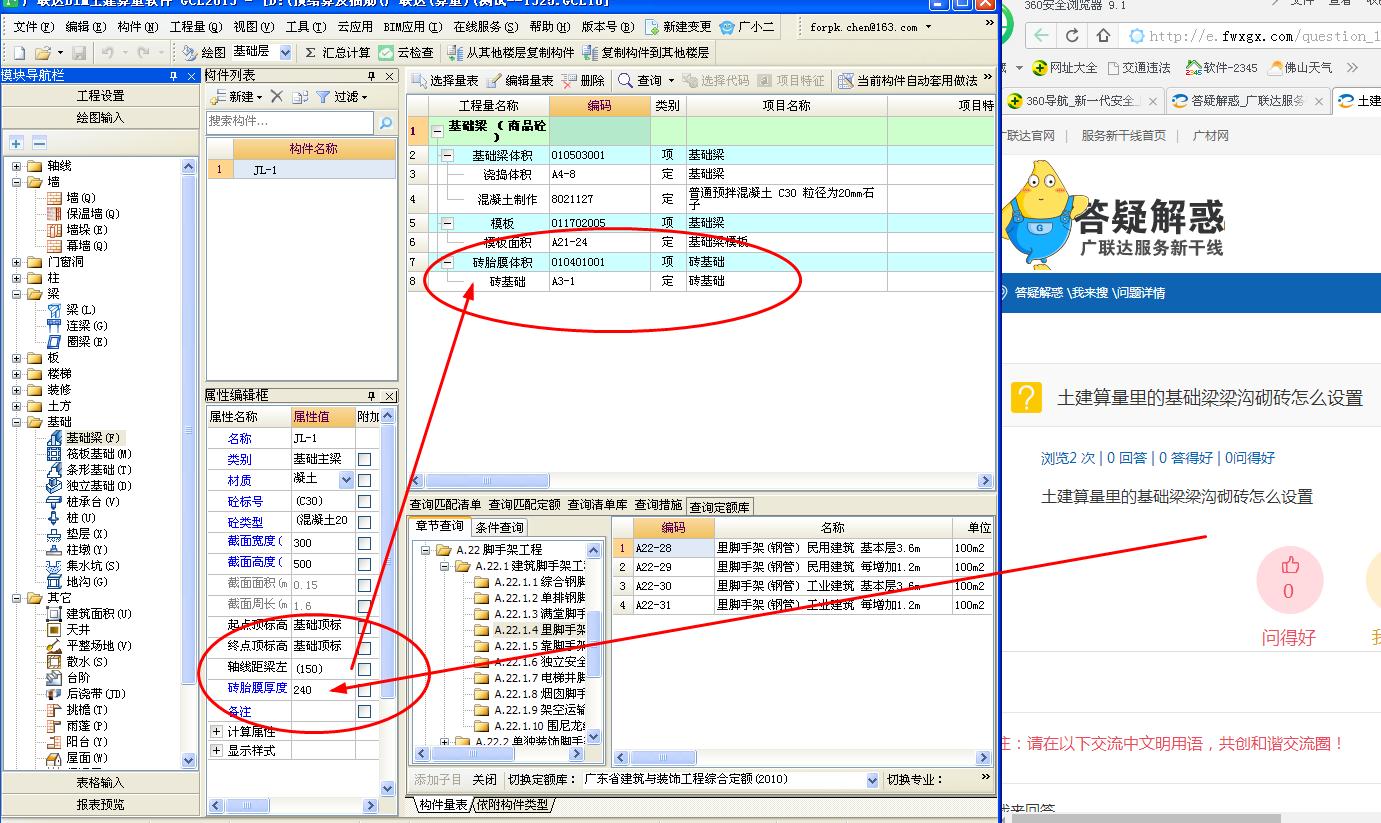The image size is (1381, 823).
Task: Open 基础层 floor dropdown
Action: [286, 52]
